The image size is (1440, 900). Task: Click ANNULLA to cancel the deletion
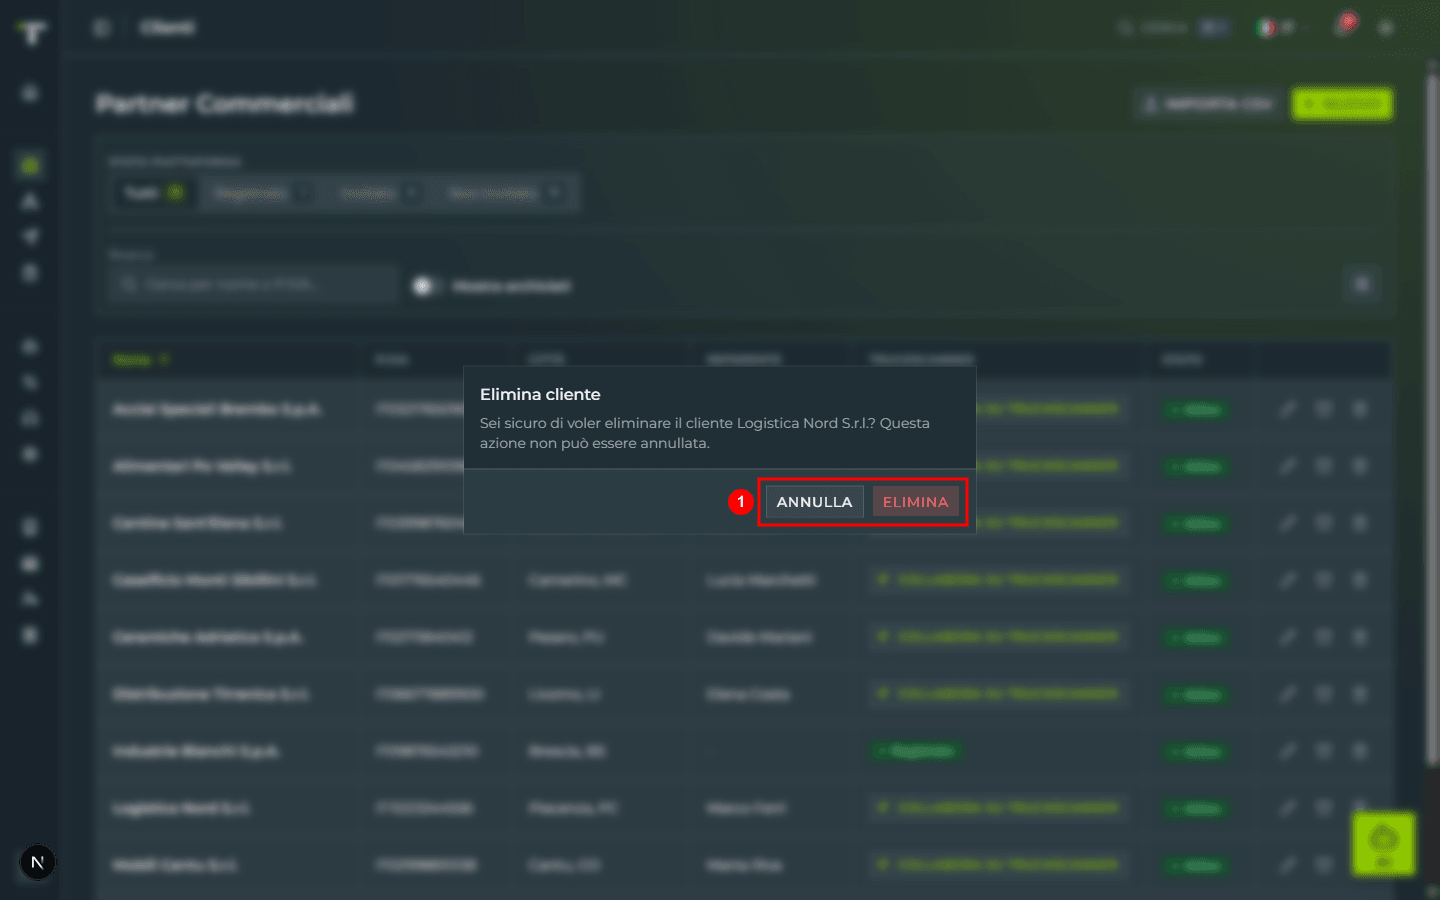(814, 502)
